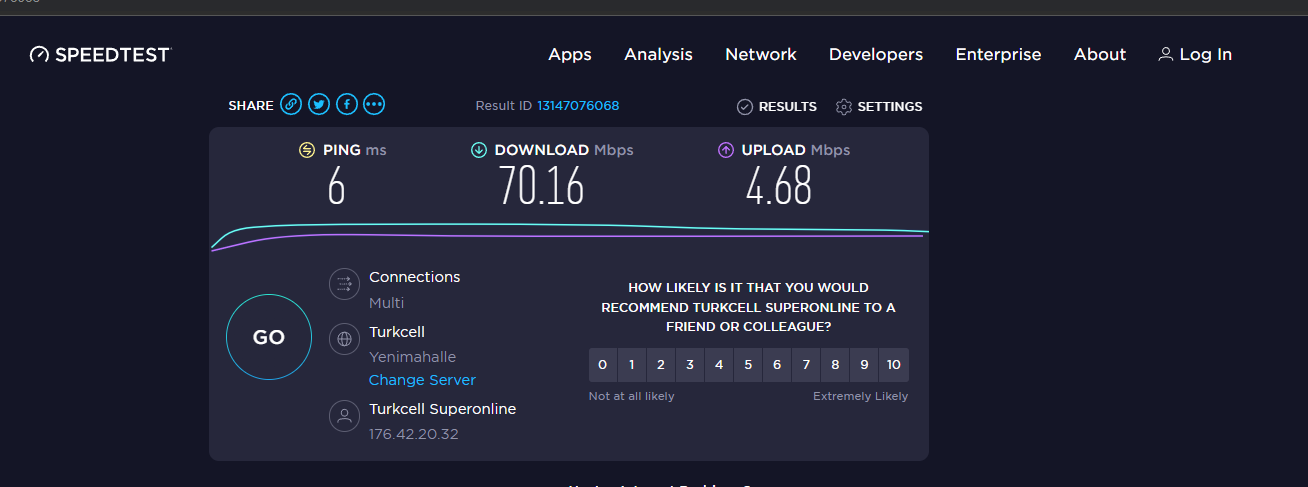This screenshot has height=487, width=1308.
Task: Select rating 0 on recommendation scale
Action: (x=602, y=365)
